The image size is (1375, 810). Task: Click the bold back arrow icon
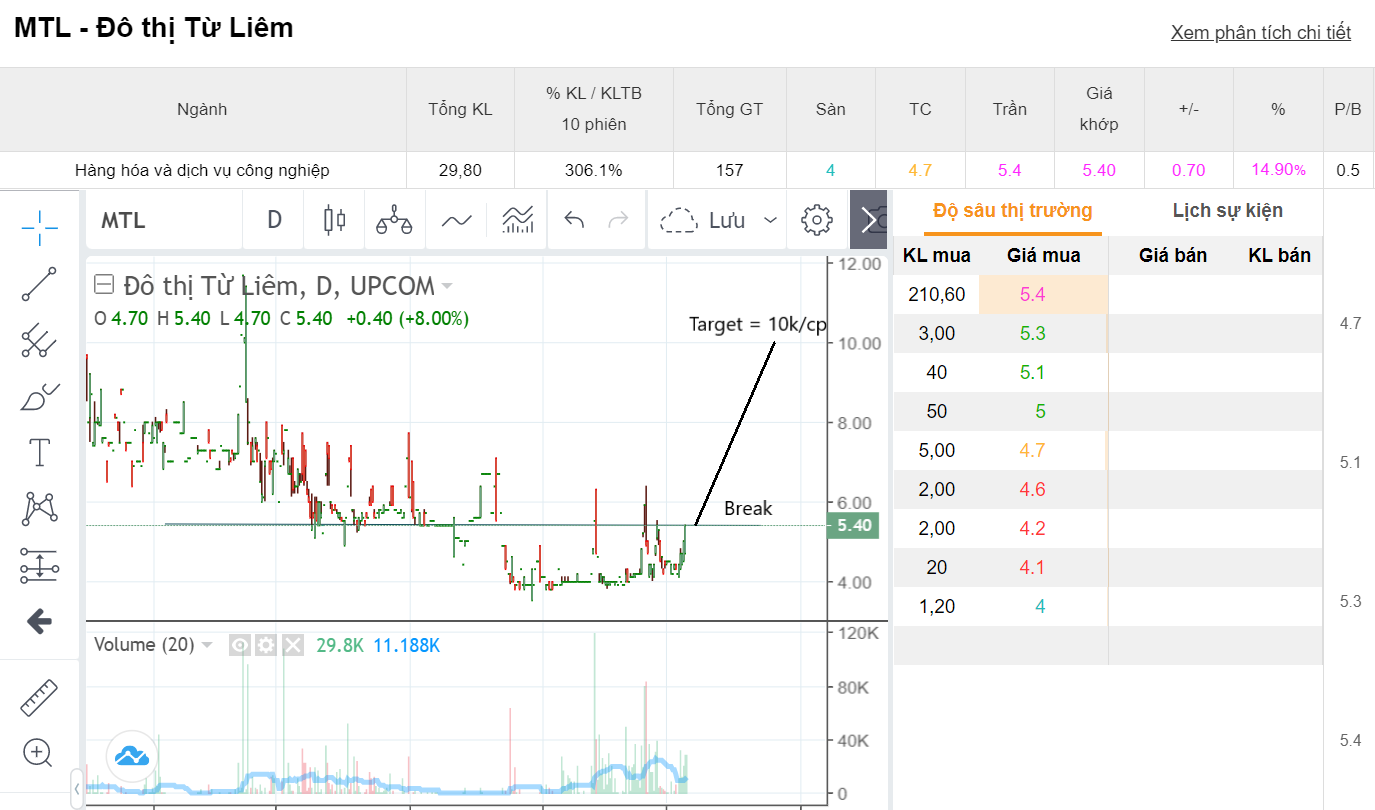39,621
